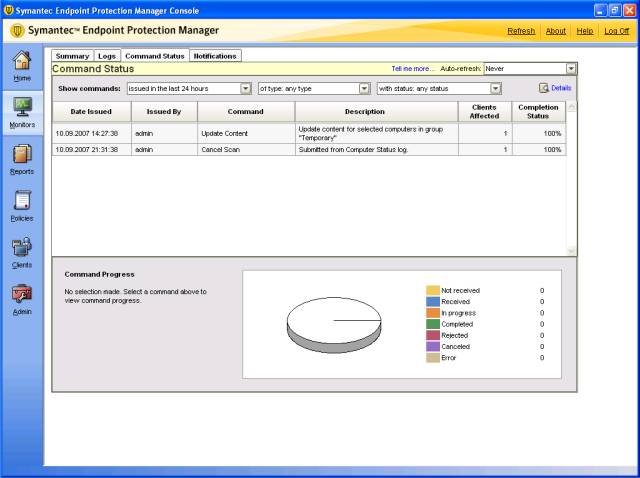This screenshot has width=640, height=478.
Task: Switch to the Logs tab
Action: (107, 56)
